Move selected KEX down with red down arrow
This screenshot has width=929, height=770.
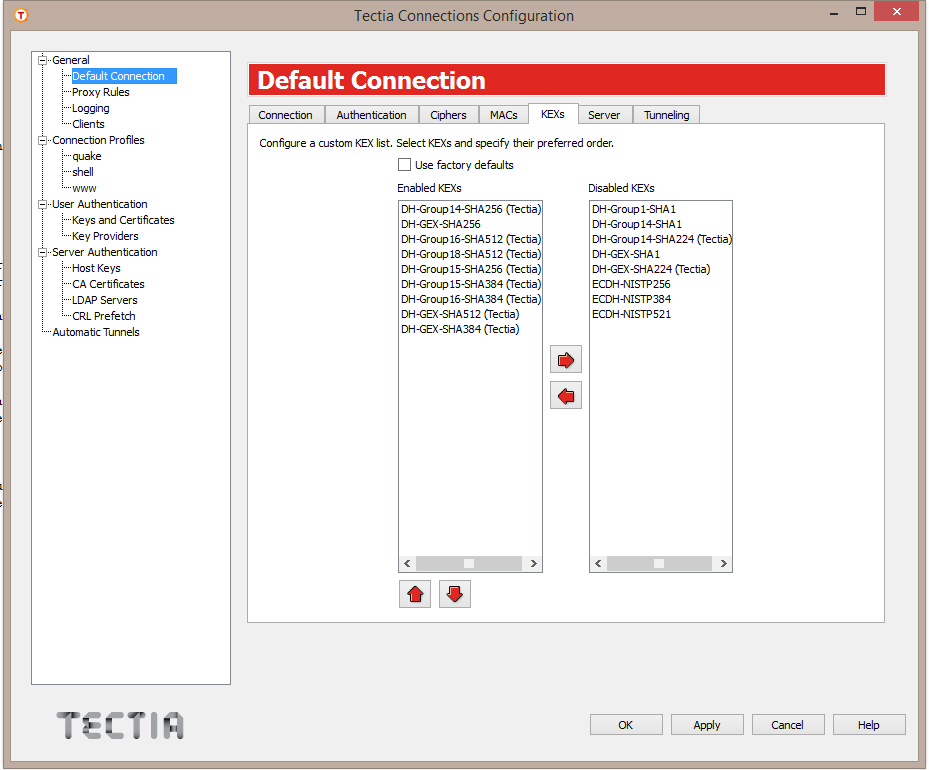(x=454, y=594)
